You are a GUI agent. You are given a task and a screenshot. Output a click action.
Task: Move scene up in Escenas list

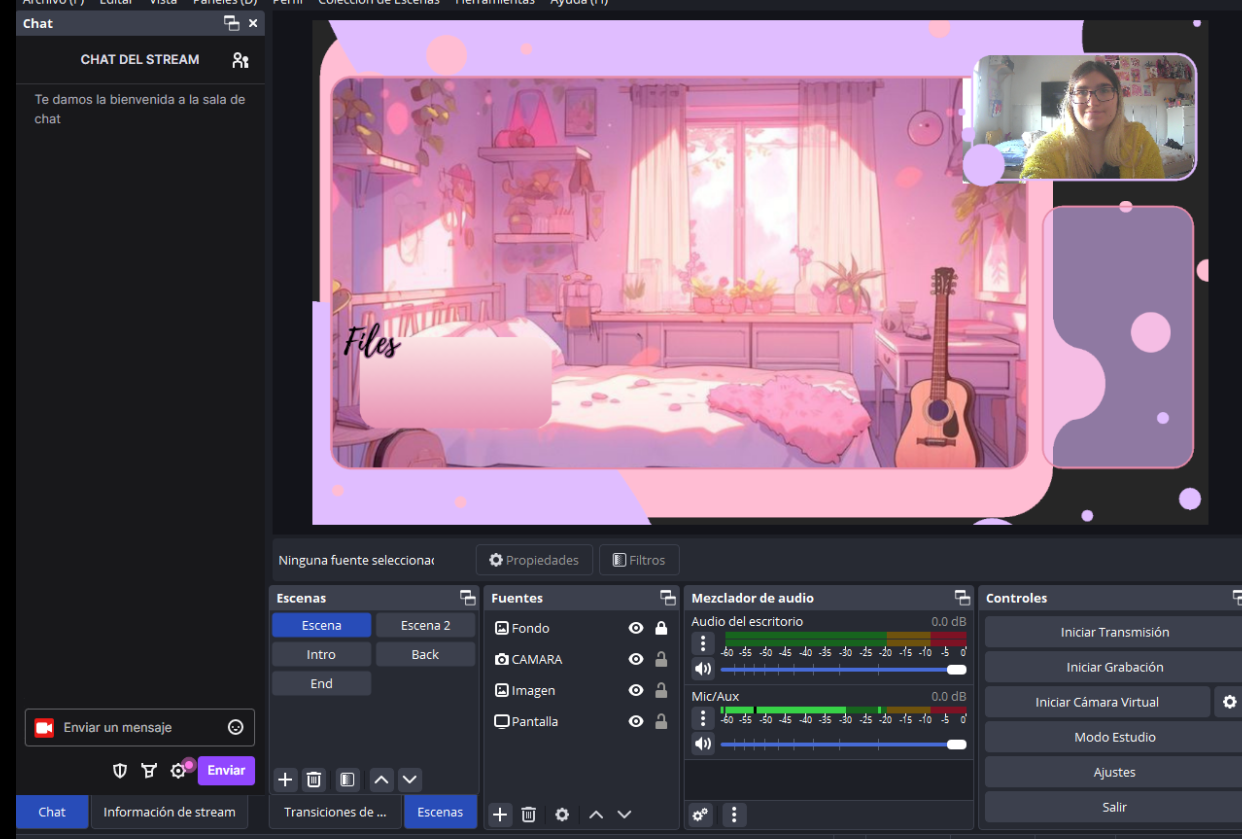coord(381,780)
